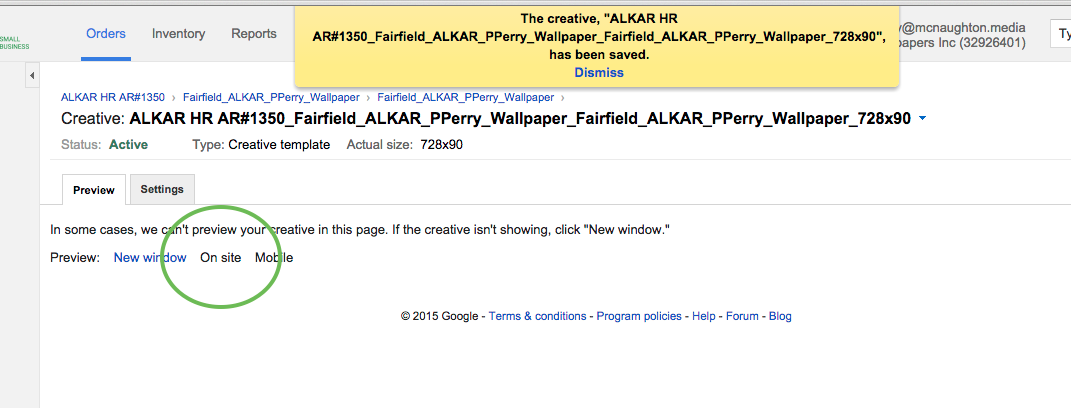Select the Preview tab
This screenshot has width=1071, height=408.
pos(93,190)
